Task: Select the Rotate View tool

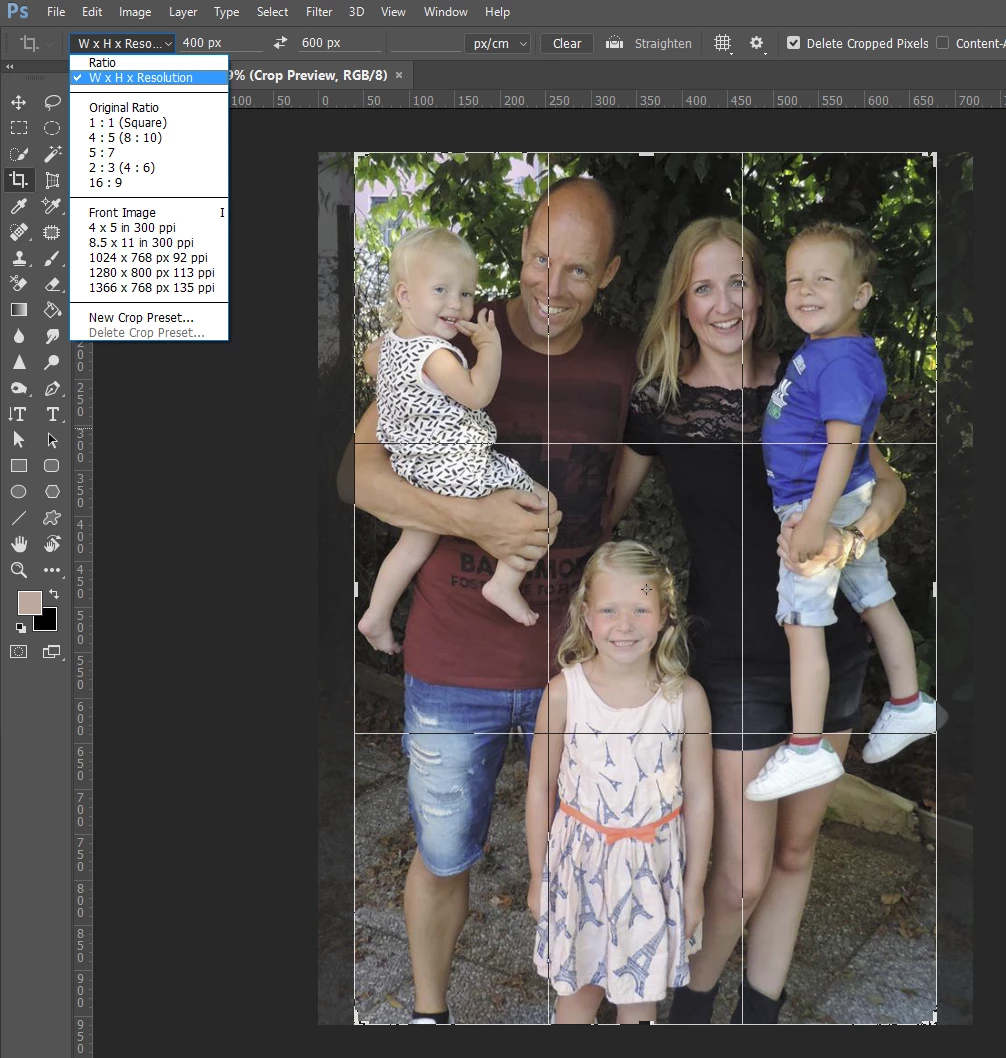Action: tap(52, 544)
